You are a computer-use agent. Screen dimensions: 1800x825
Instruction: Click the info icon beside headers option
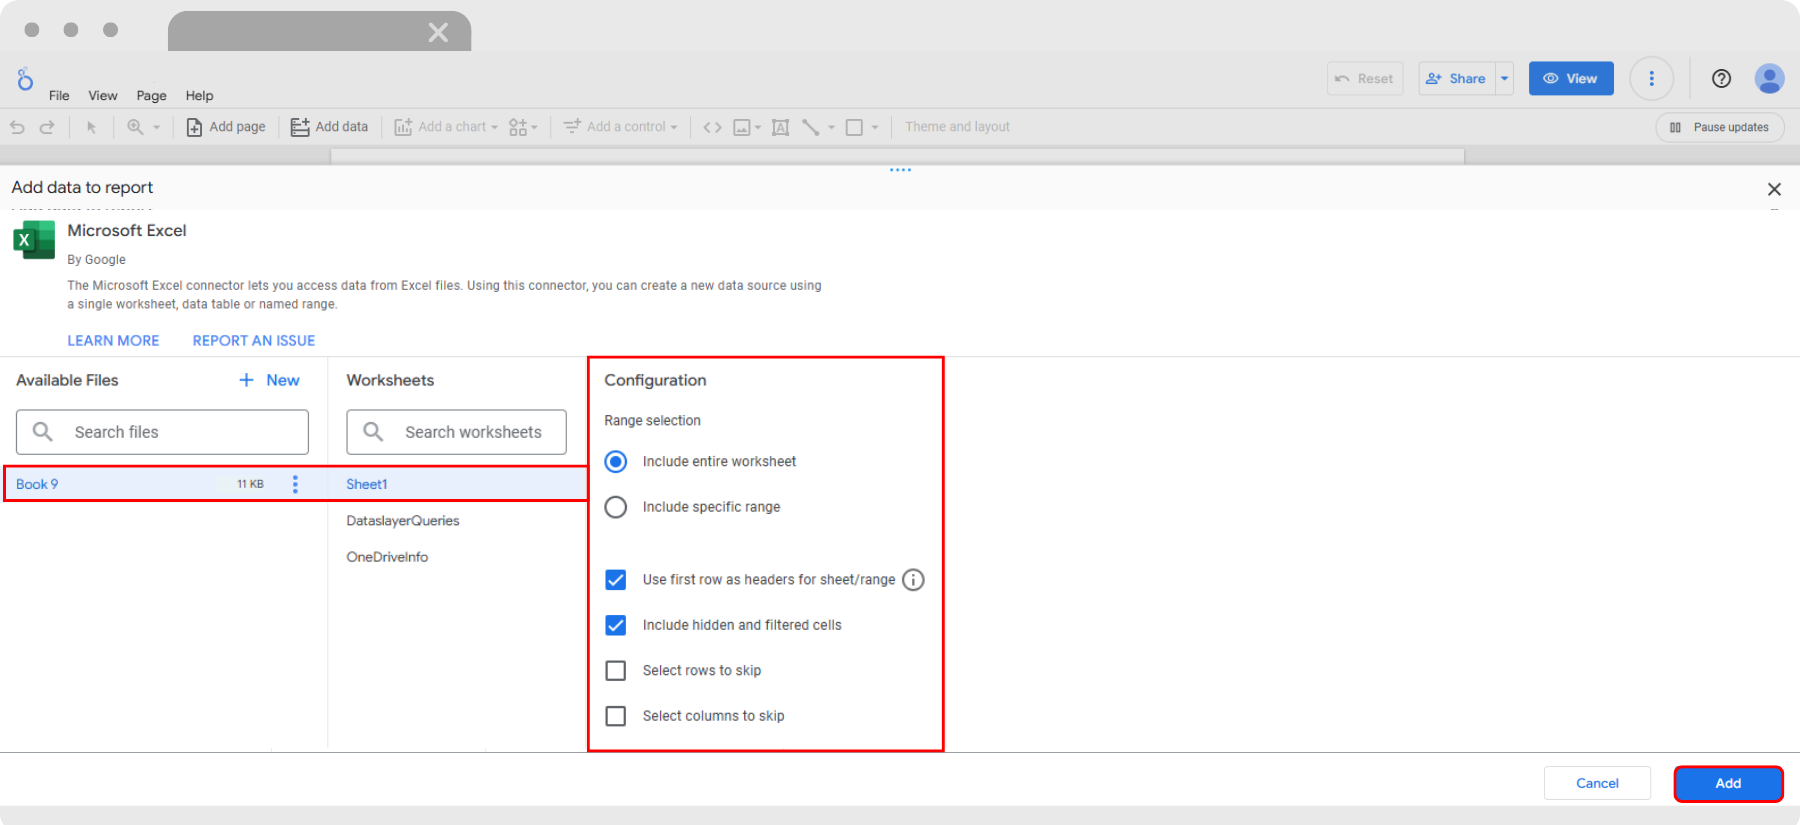[x=913, y=580]
